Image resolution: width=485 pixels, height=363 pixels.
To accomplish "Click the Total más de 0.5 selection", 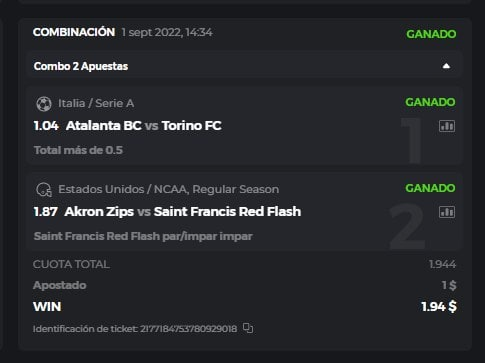I will 78,150.
